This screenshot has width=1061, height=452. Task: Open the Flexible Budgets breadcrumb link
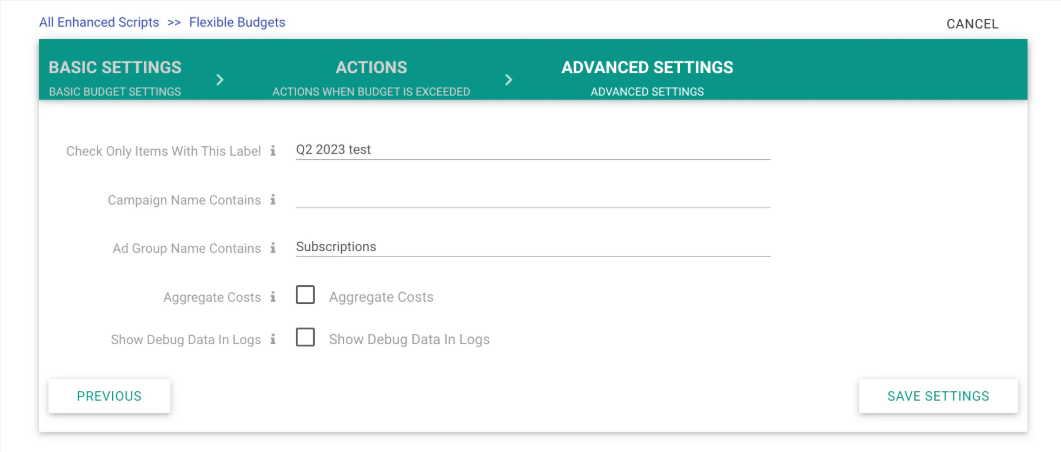[x=237, y=22]
